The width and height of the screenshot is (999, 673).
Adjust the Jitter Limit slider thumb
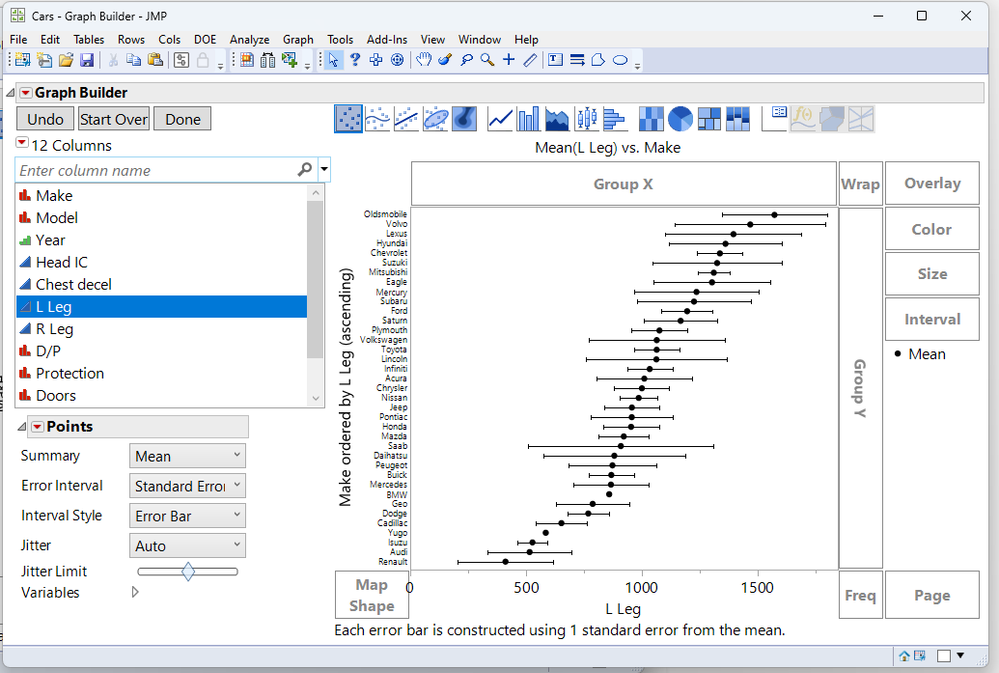click(x=188, y=572)
